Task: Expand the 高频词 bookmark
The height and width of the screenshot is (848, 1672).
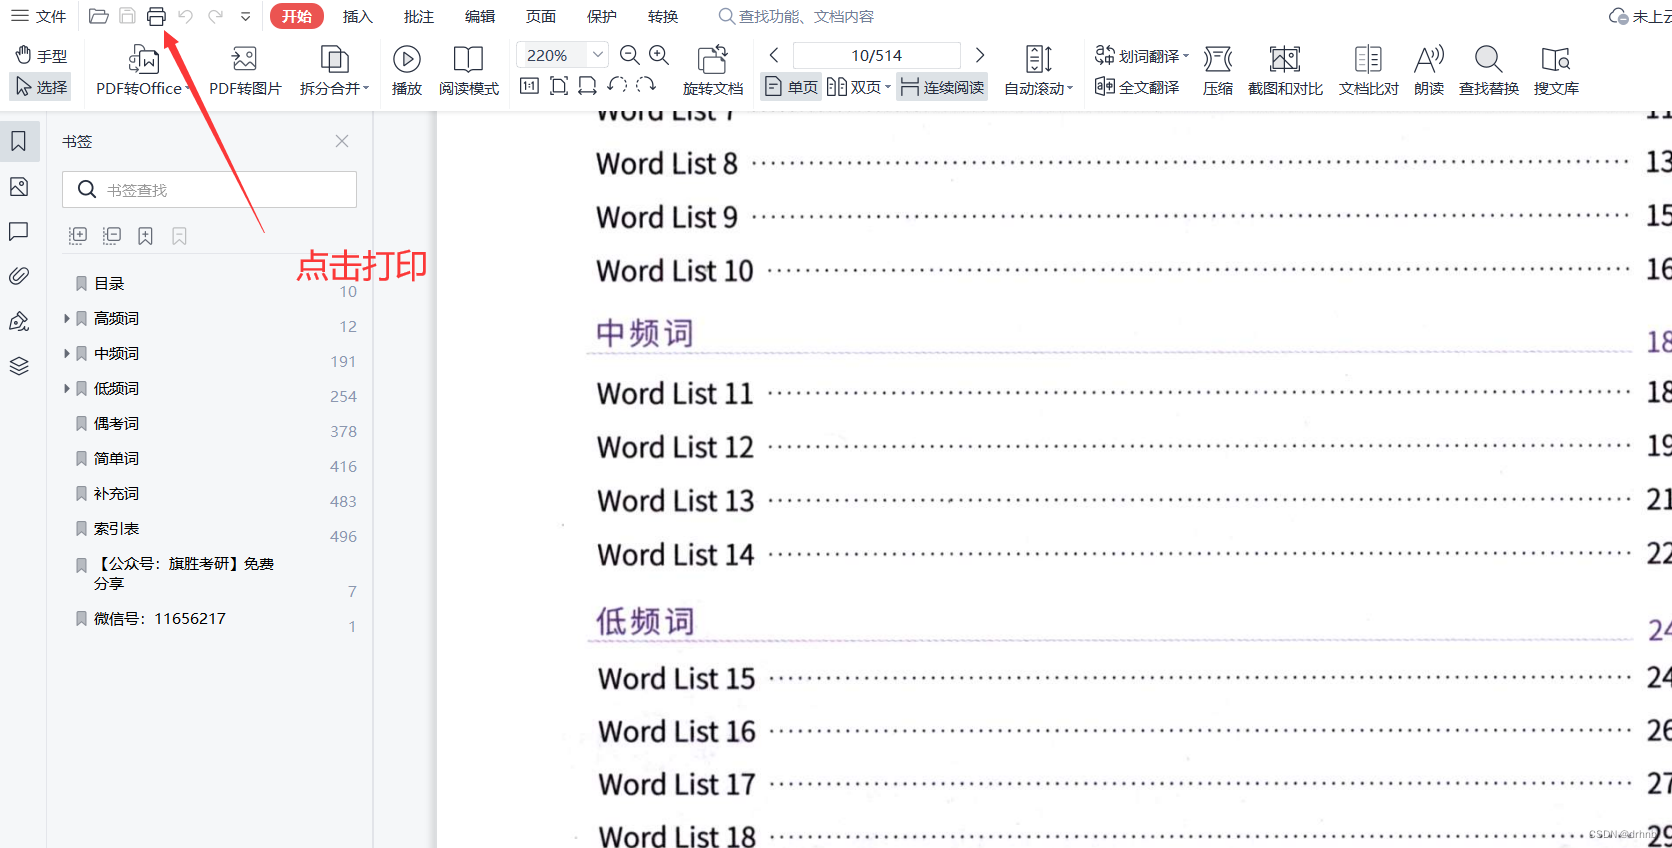Action: [67, 318]
